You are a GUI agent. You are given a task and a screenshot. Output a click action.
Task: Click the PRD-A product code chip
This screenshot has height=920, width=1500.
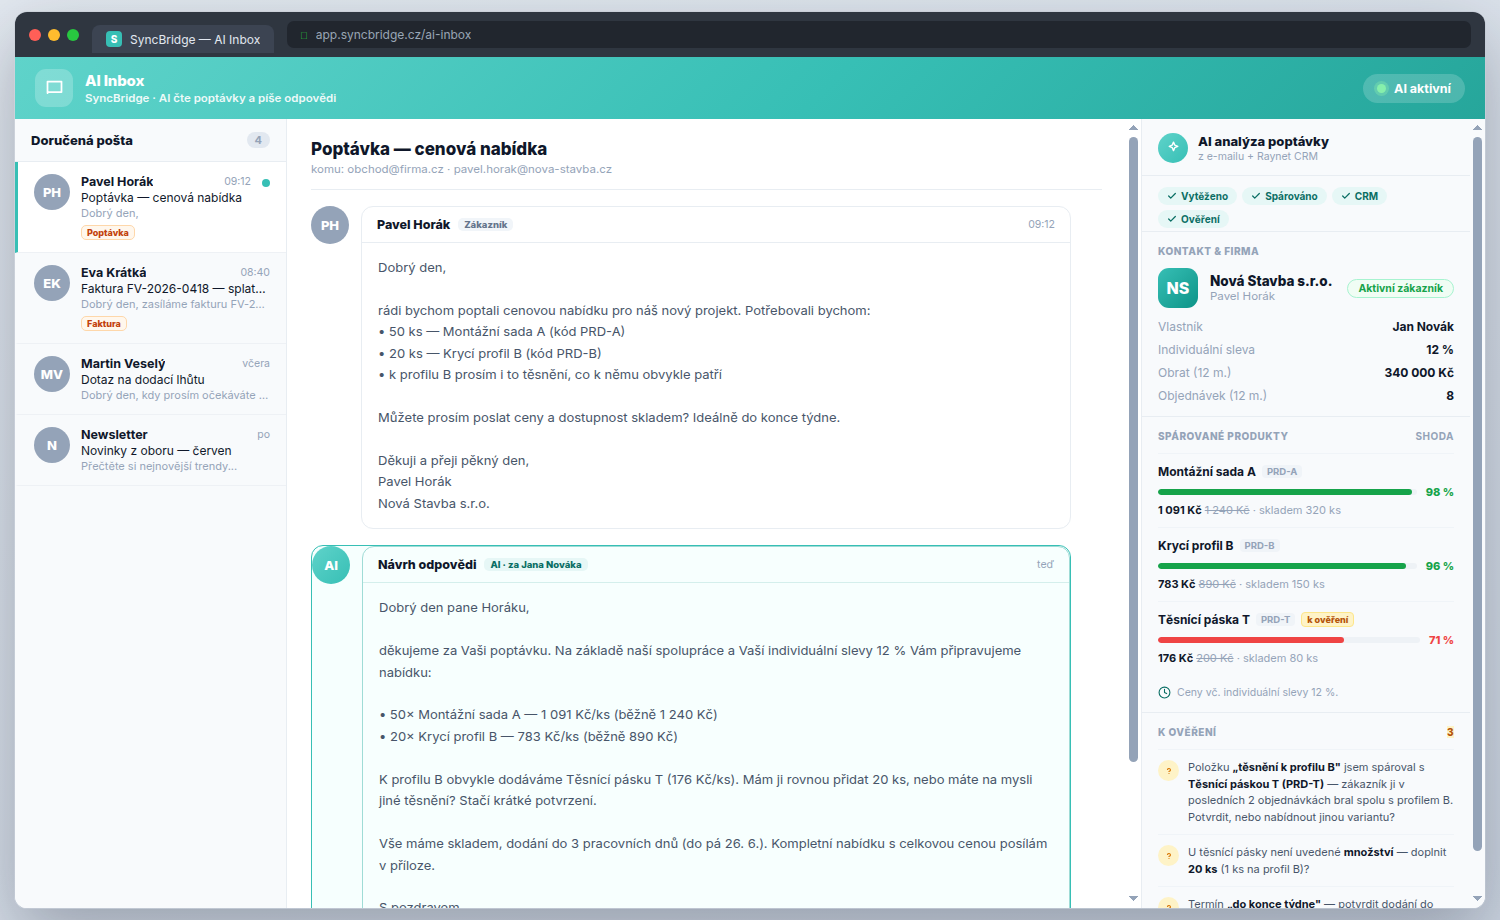[1282, 472]
